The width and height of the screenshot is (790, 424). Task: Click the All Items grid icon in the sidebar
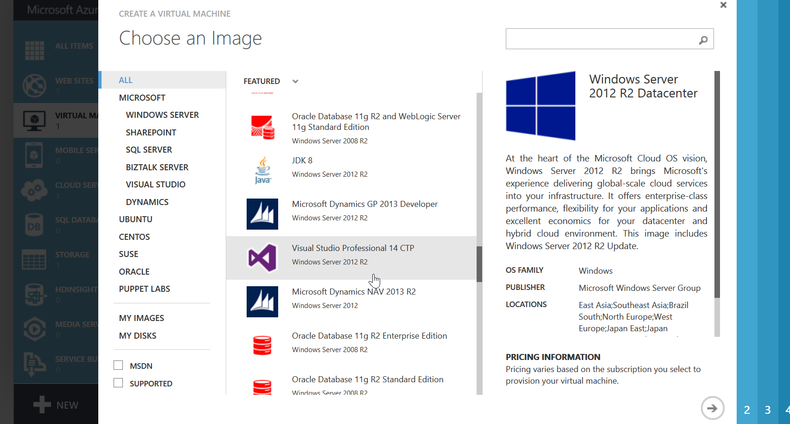pyautogui.click(x=34, y=50)
